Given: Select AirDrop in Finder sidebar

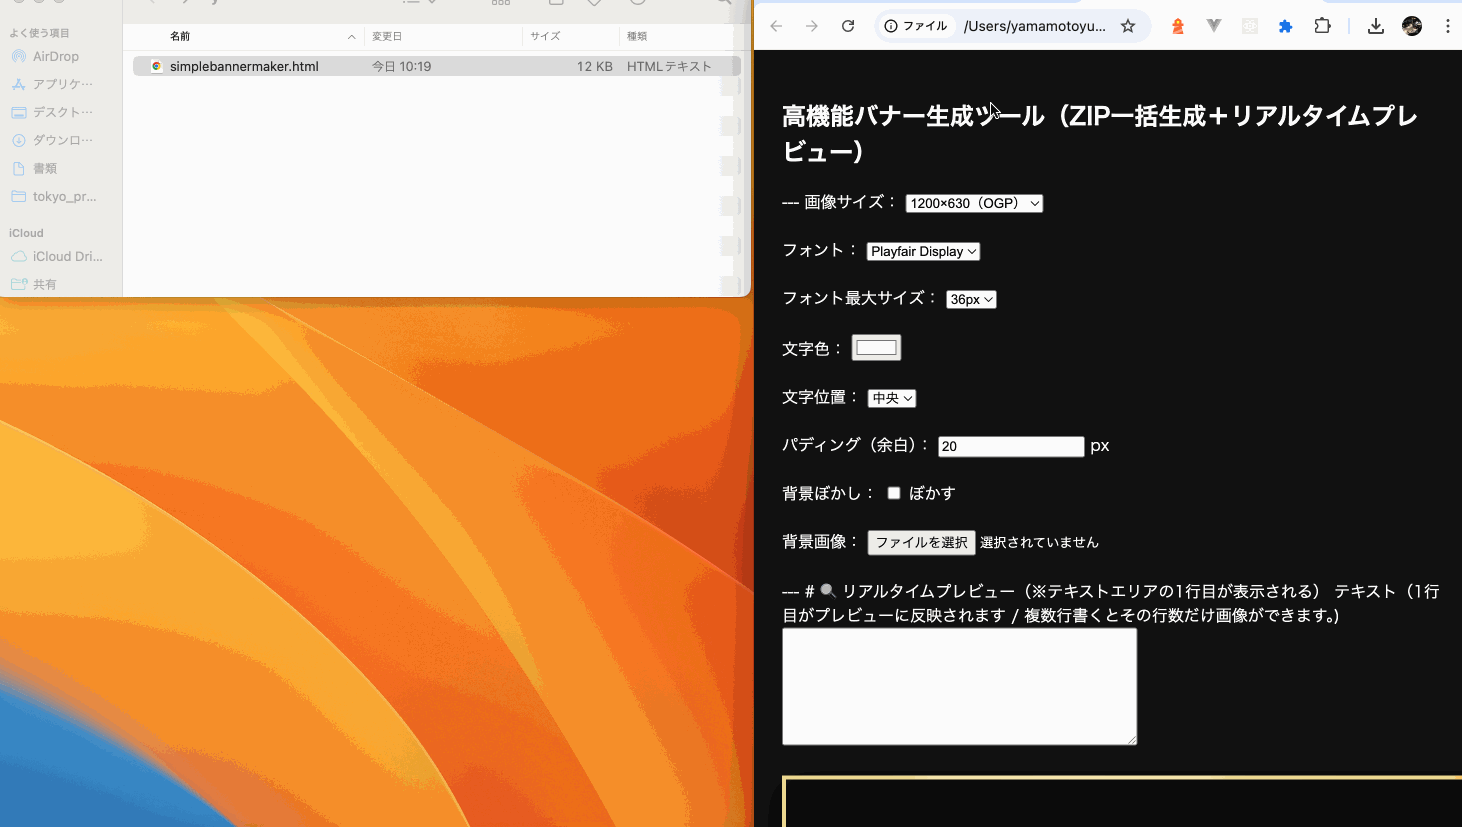Looking at the screenshot, I should point(55,57).
